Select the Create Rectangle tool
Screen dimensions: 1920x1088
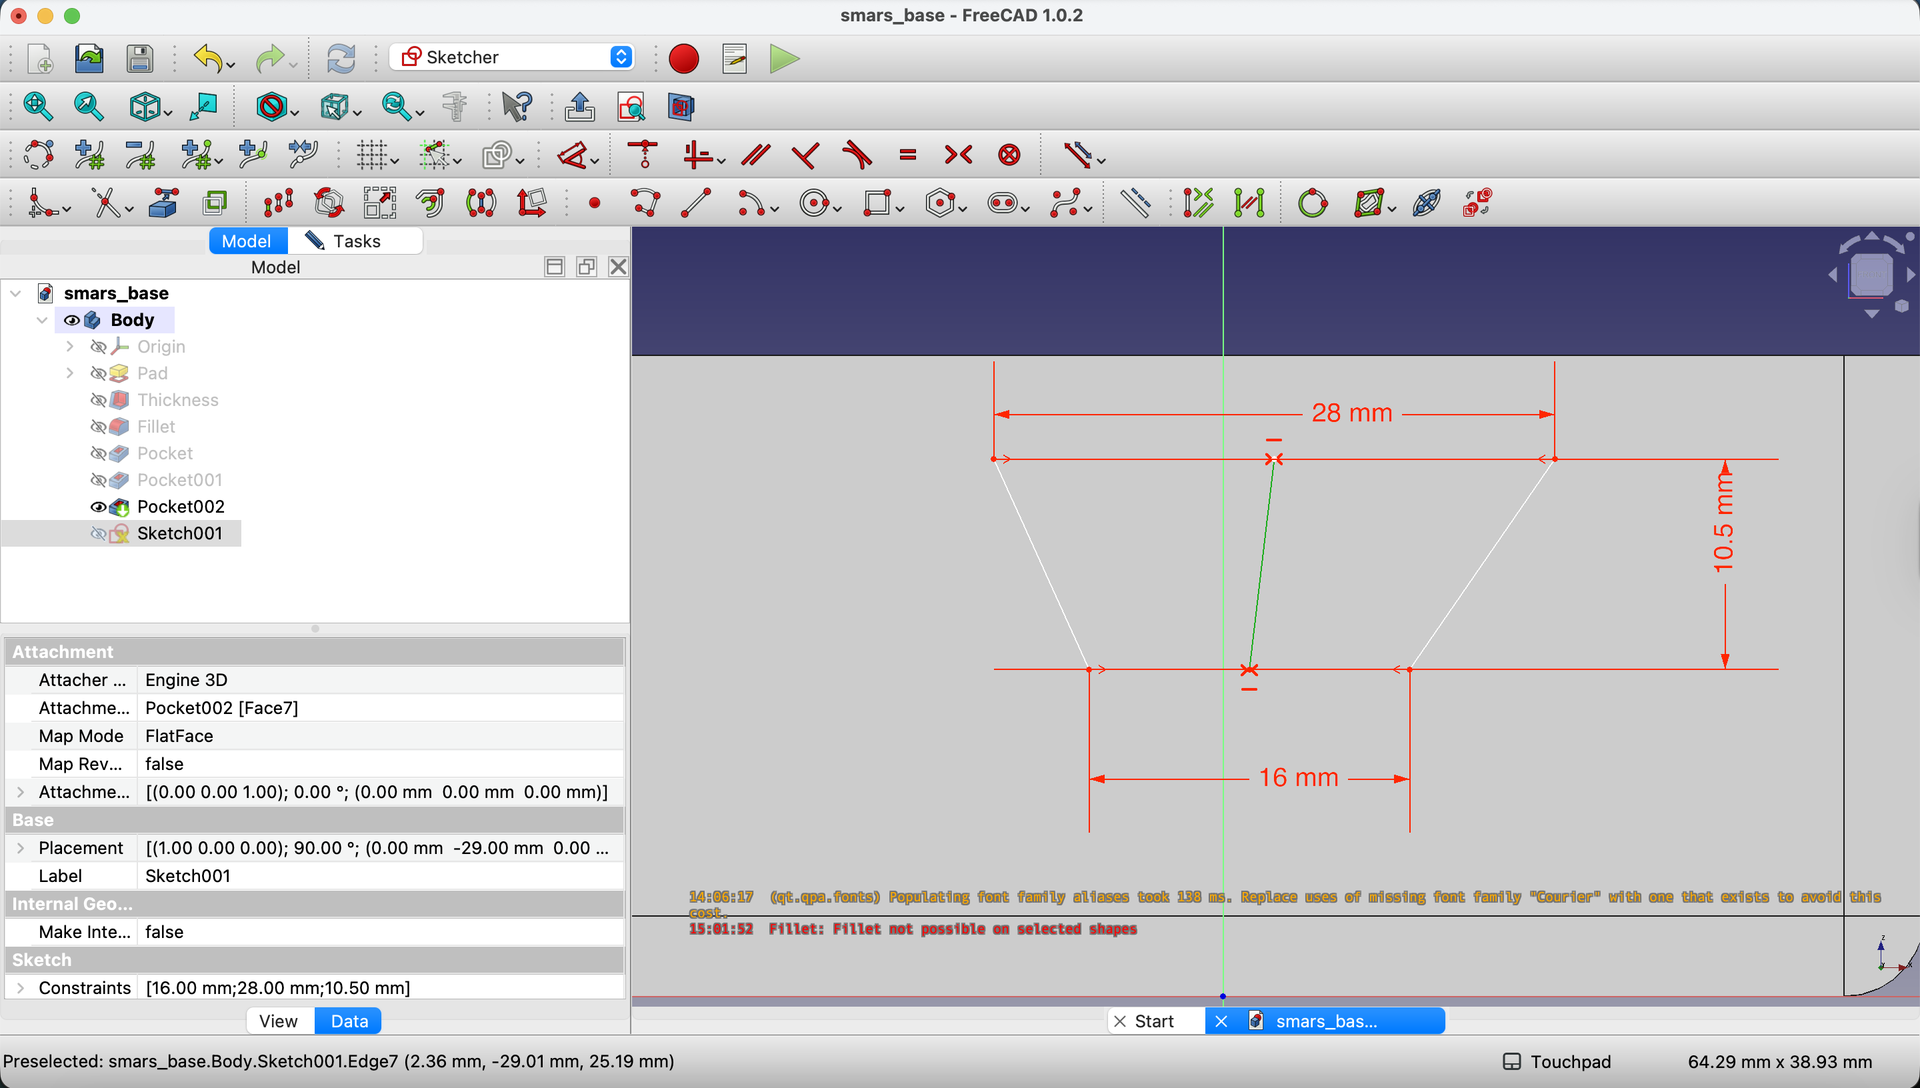tap(877, 203)
